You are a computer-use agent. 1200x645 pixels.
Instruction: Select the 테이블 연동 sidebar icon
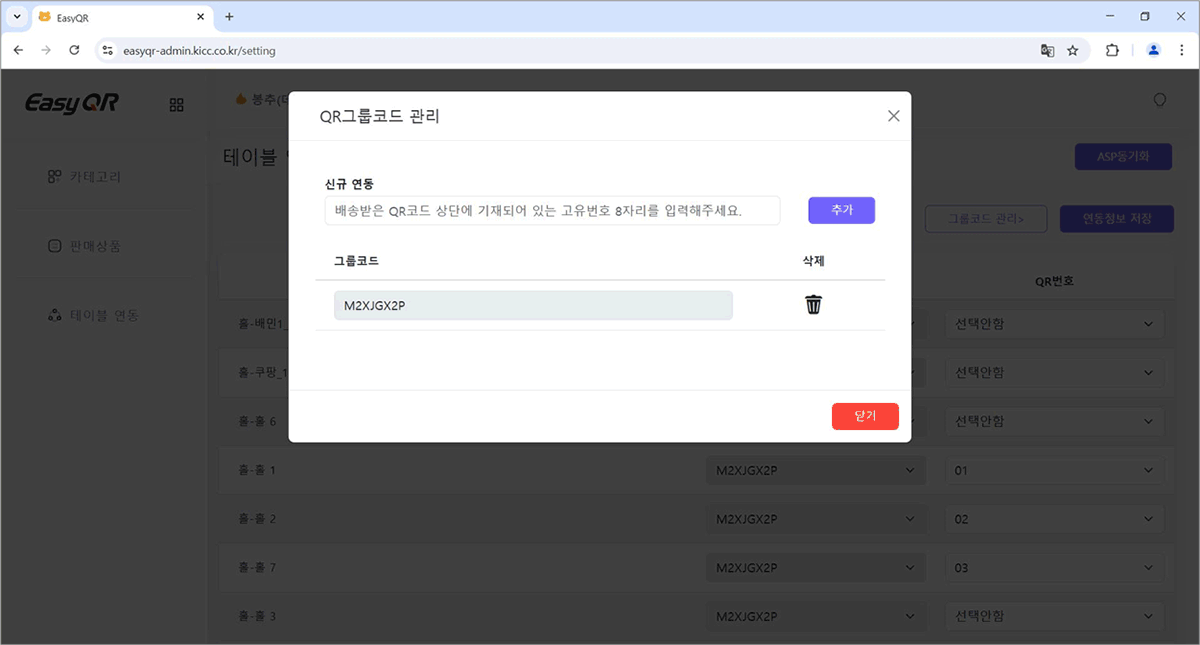(54, 315)
